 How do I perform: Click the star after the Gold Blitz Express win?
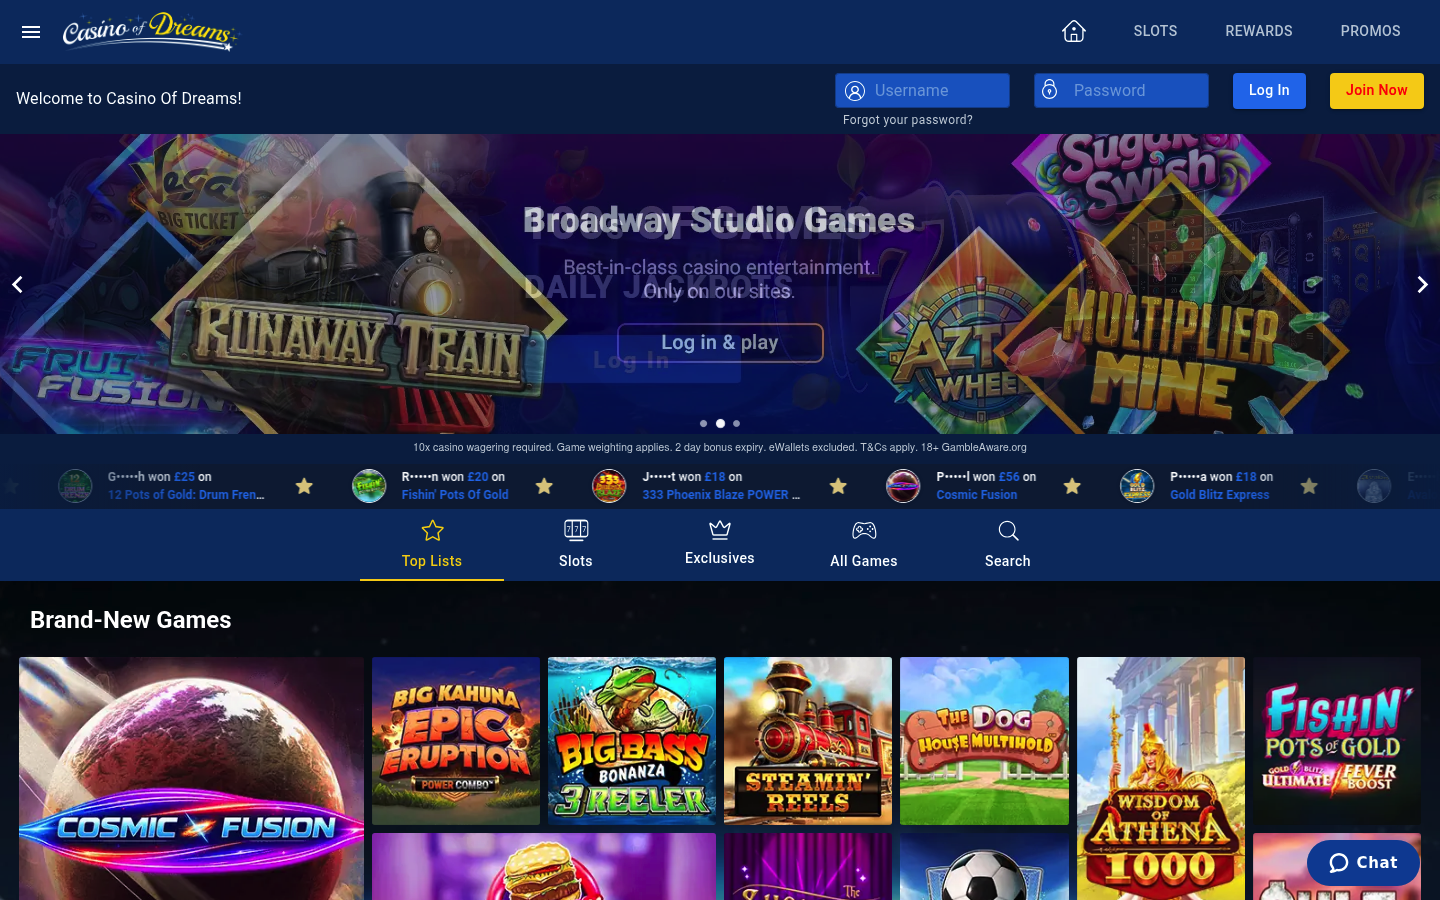tap(1309, 486)
